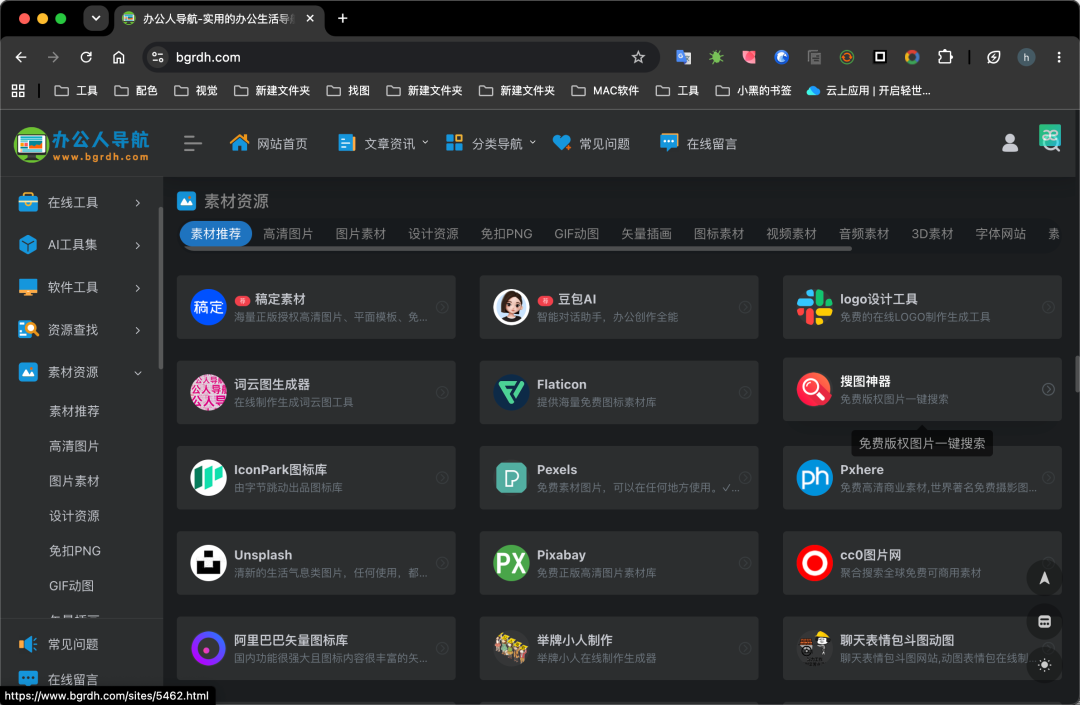Select 免抠PNG in the sidebar submenu
1080x705 pixels.
point(74,551)
